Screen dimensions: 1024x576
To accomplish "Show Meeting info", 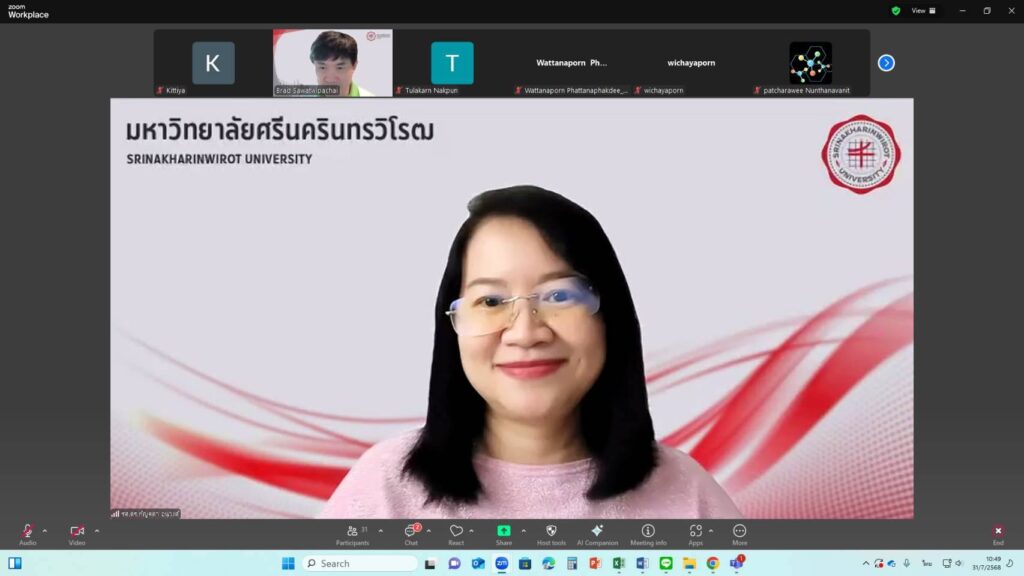I will [x=648, y=534].
